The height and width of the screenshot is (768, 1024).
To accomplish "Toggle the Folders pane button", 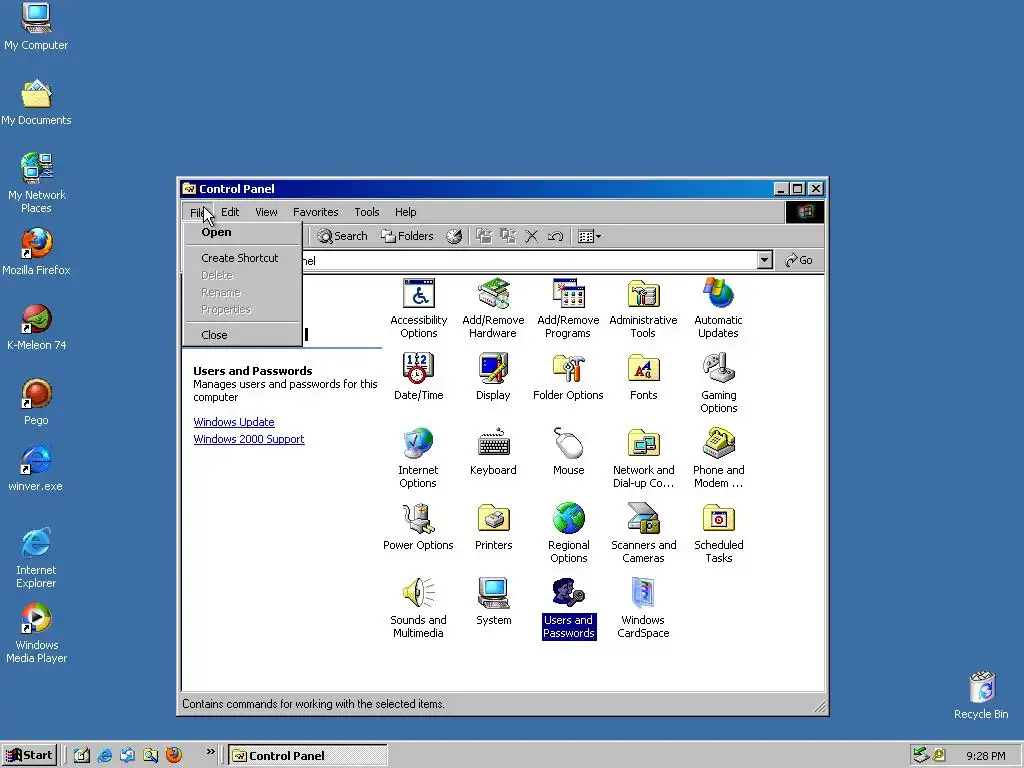I will pos(407,236).
